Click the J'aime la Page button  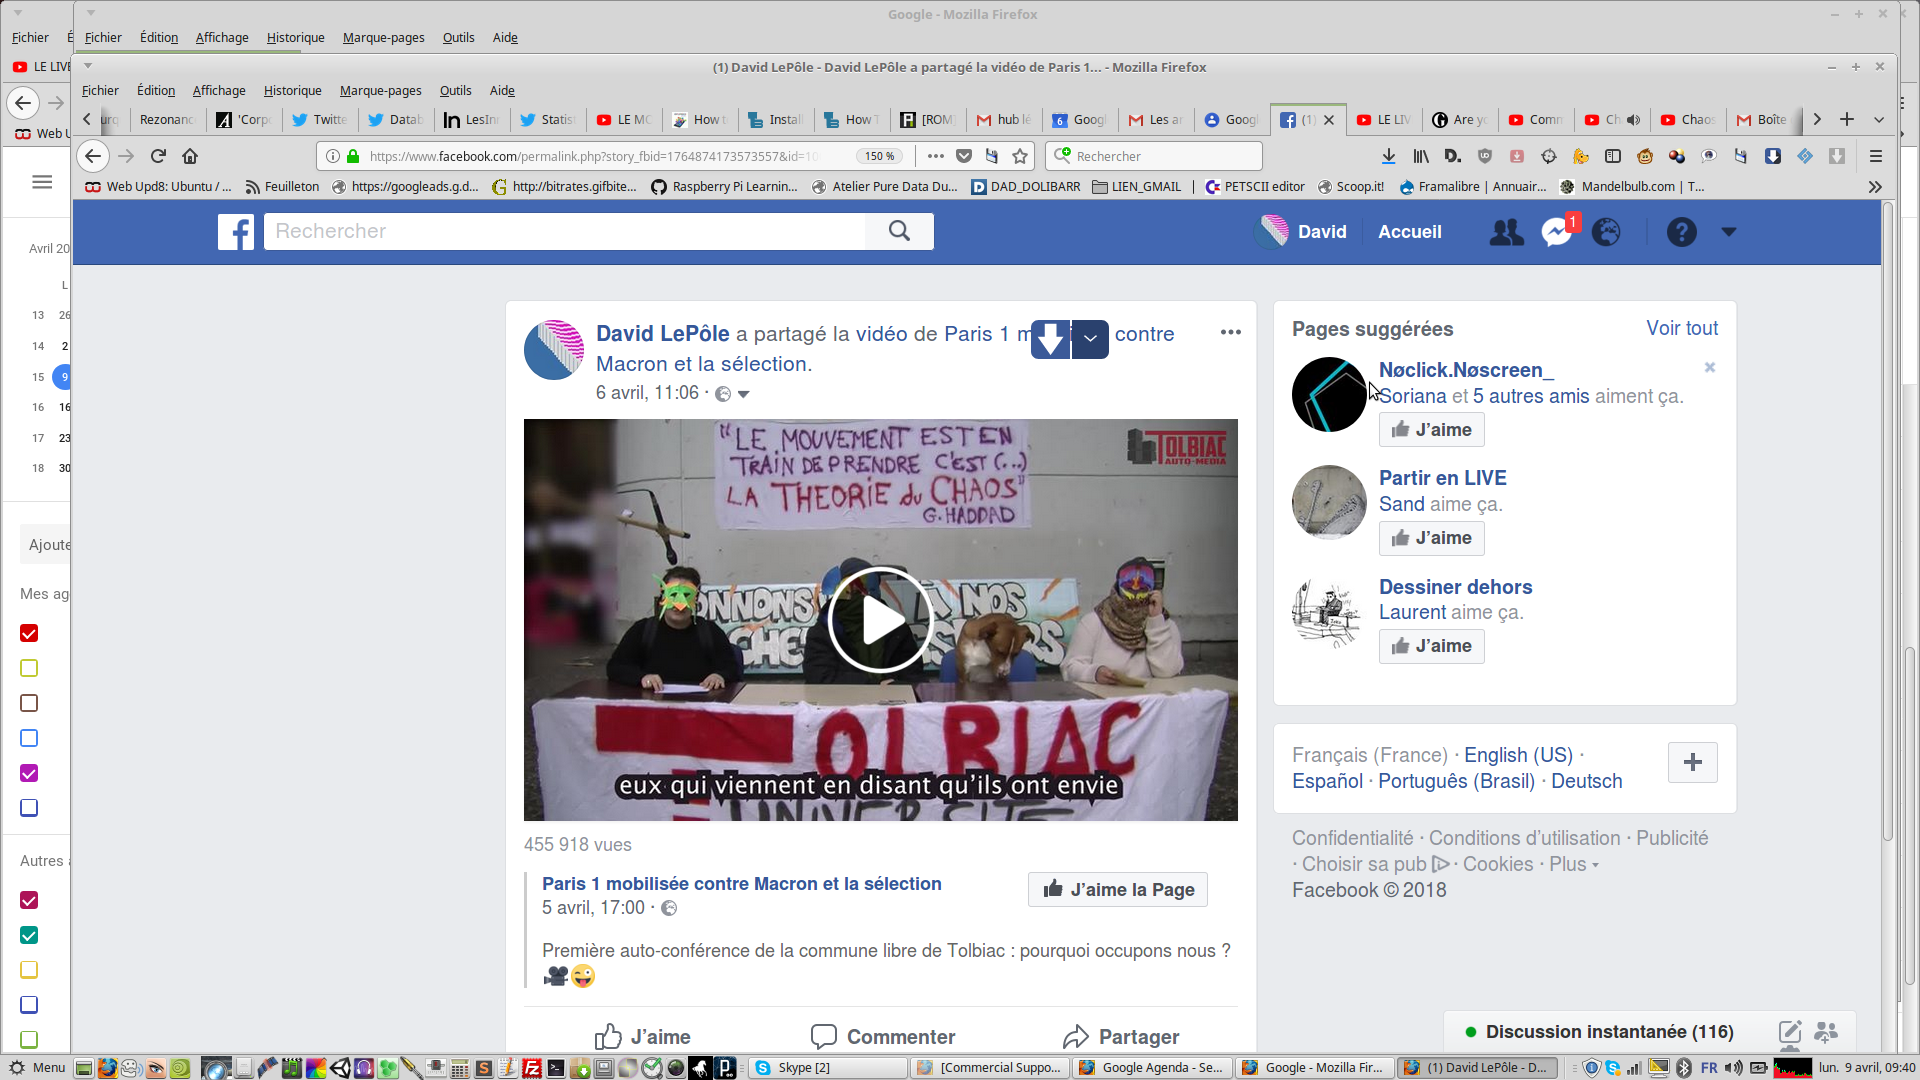tap(1118, 889)
